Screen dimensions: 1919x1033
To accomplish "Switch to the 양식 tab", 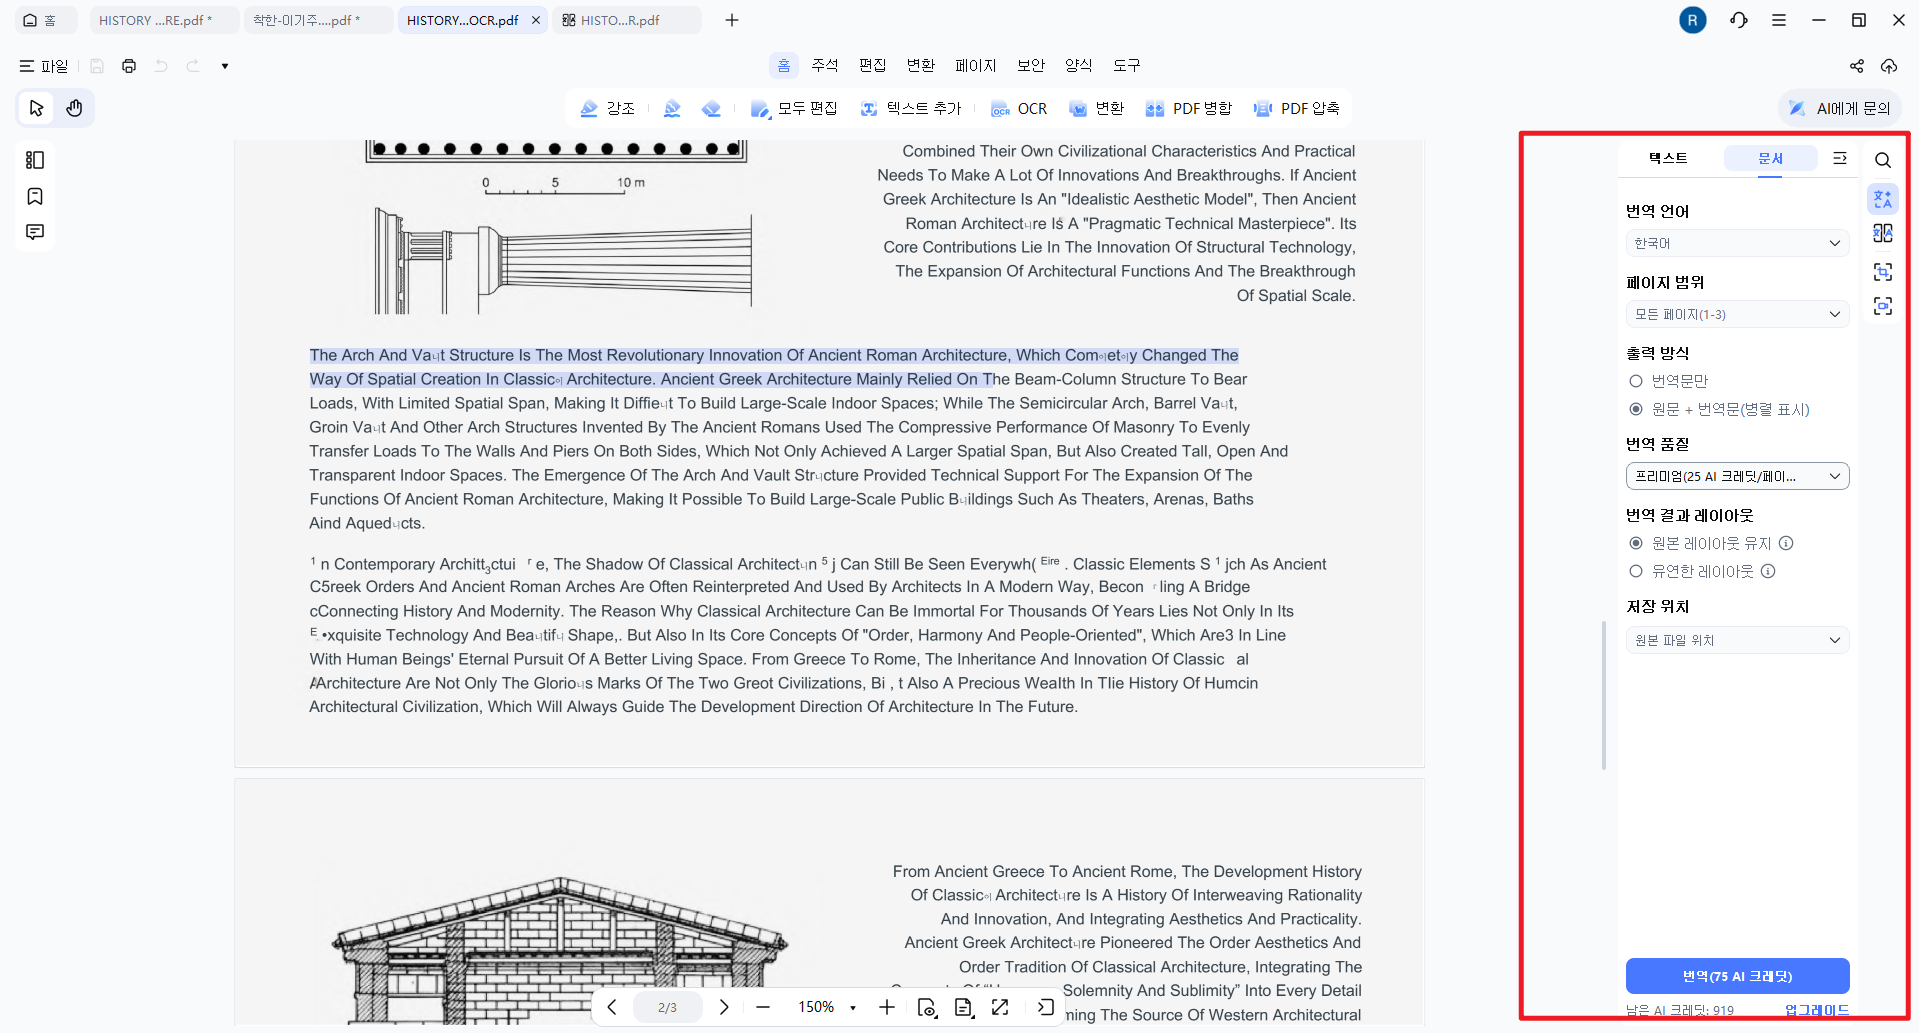I will [x=1079, y=65].
